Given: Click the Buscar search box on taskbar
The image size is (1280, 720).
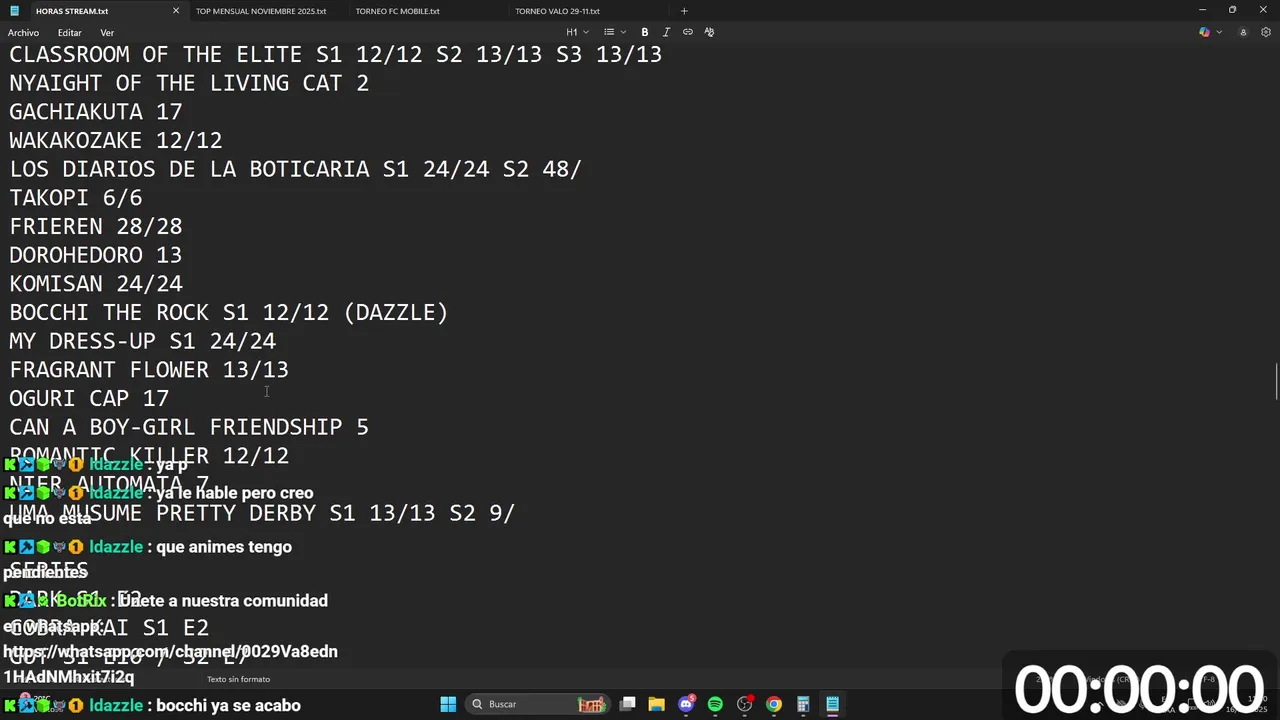Looking at the screenshot, I should pos(538,704).
